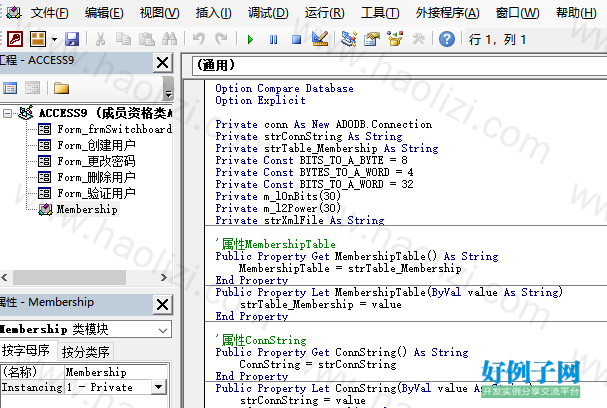Open the 外接程序(A) menu
This screenshot has width=607, height=408.
coord(448,13)
